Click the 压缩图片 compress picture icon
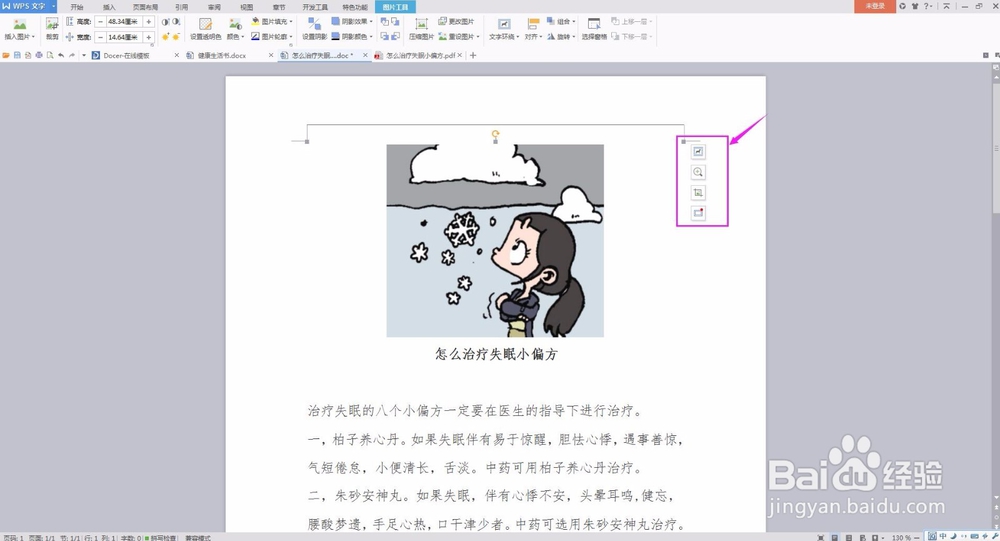Viewport: 1000px width, 541px height. 421,24
